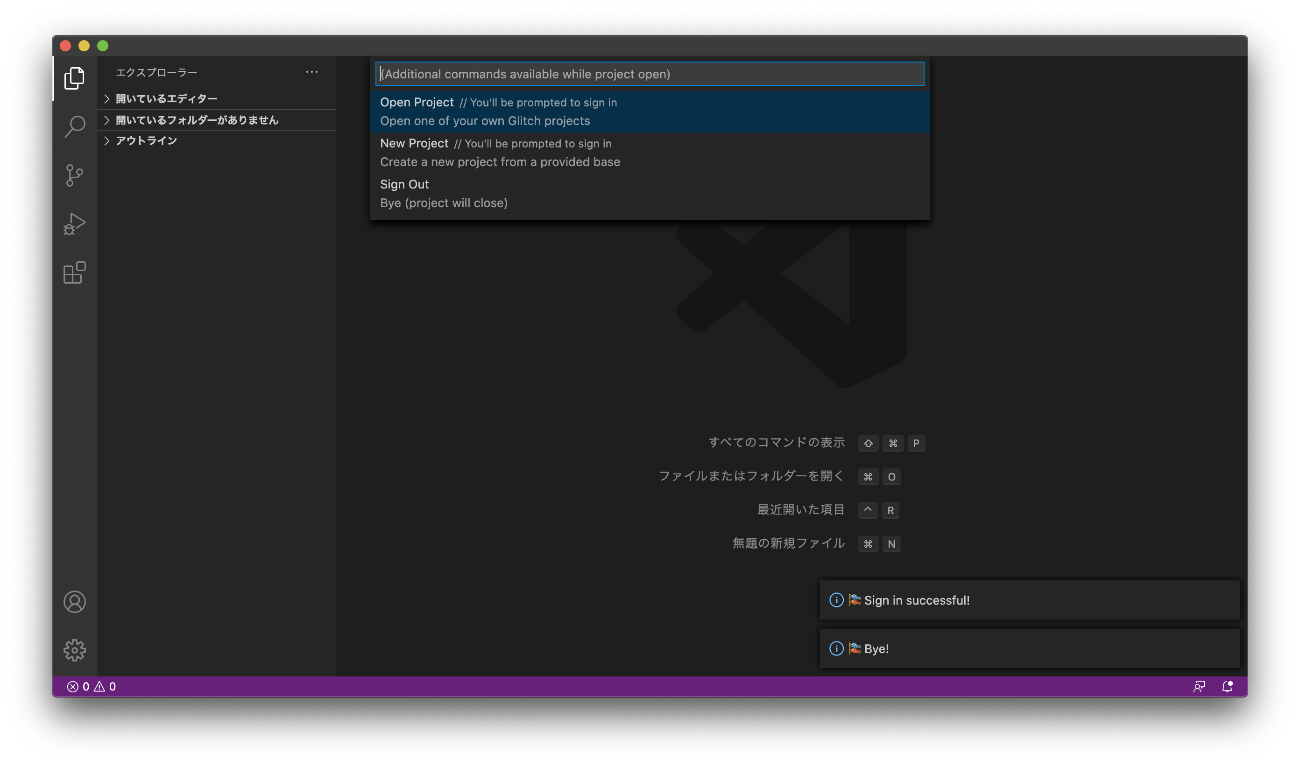Expand the 開いているエディター section
1300x766 pixels.
click(x=217, y=99)
